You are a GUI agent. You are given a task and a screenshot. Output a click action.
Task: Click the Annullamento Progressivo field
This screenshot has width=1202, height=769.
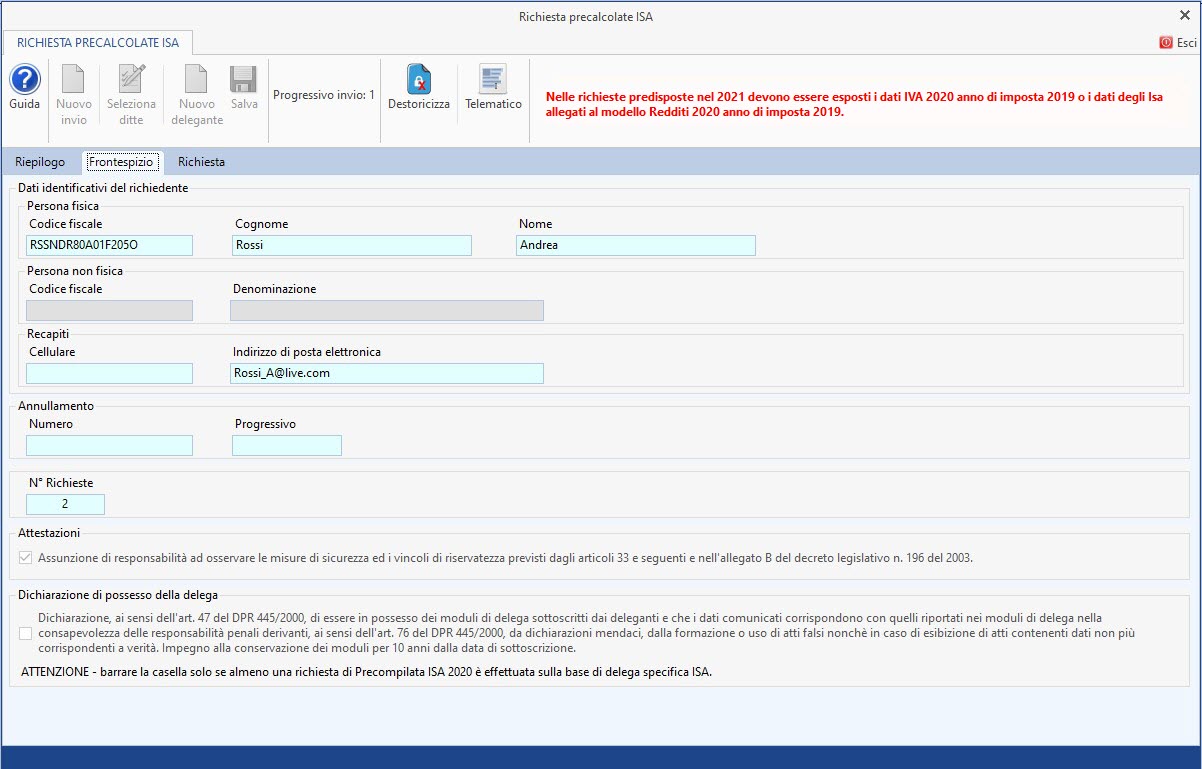287,445
